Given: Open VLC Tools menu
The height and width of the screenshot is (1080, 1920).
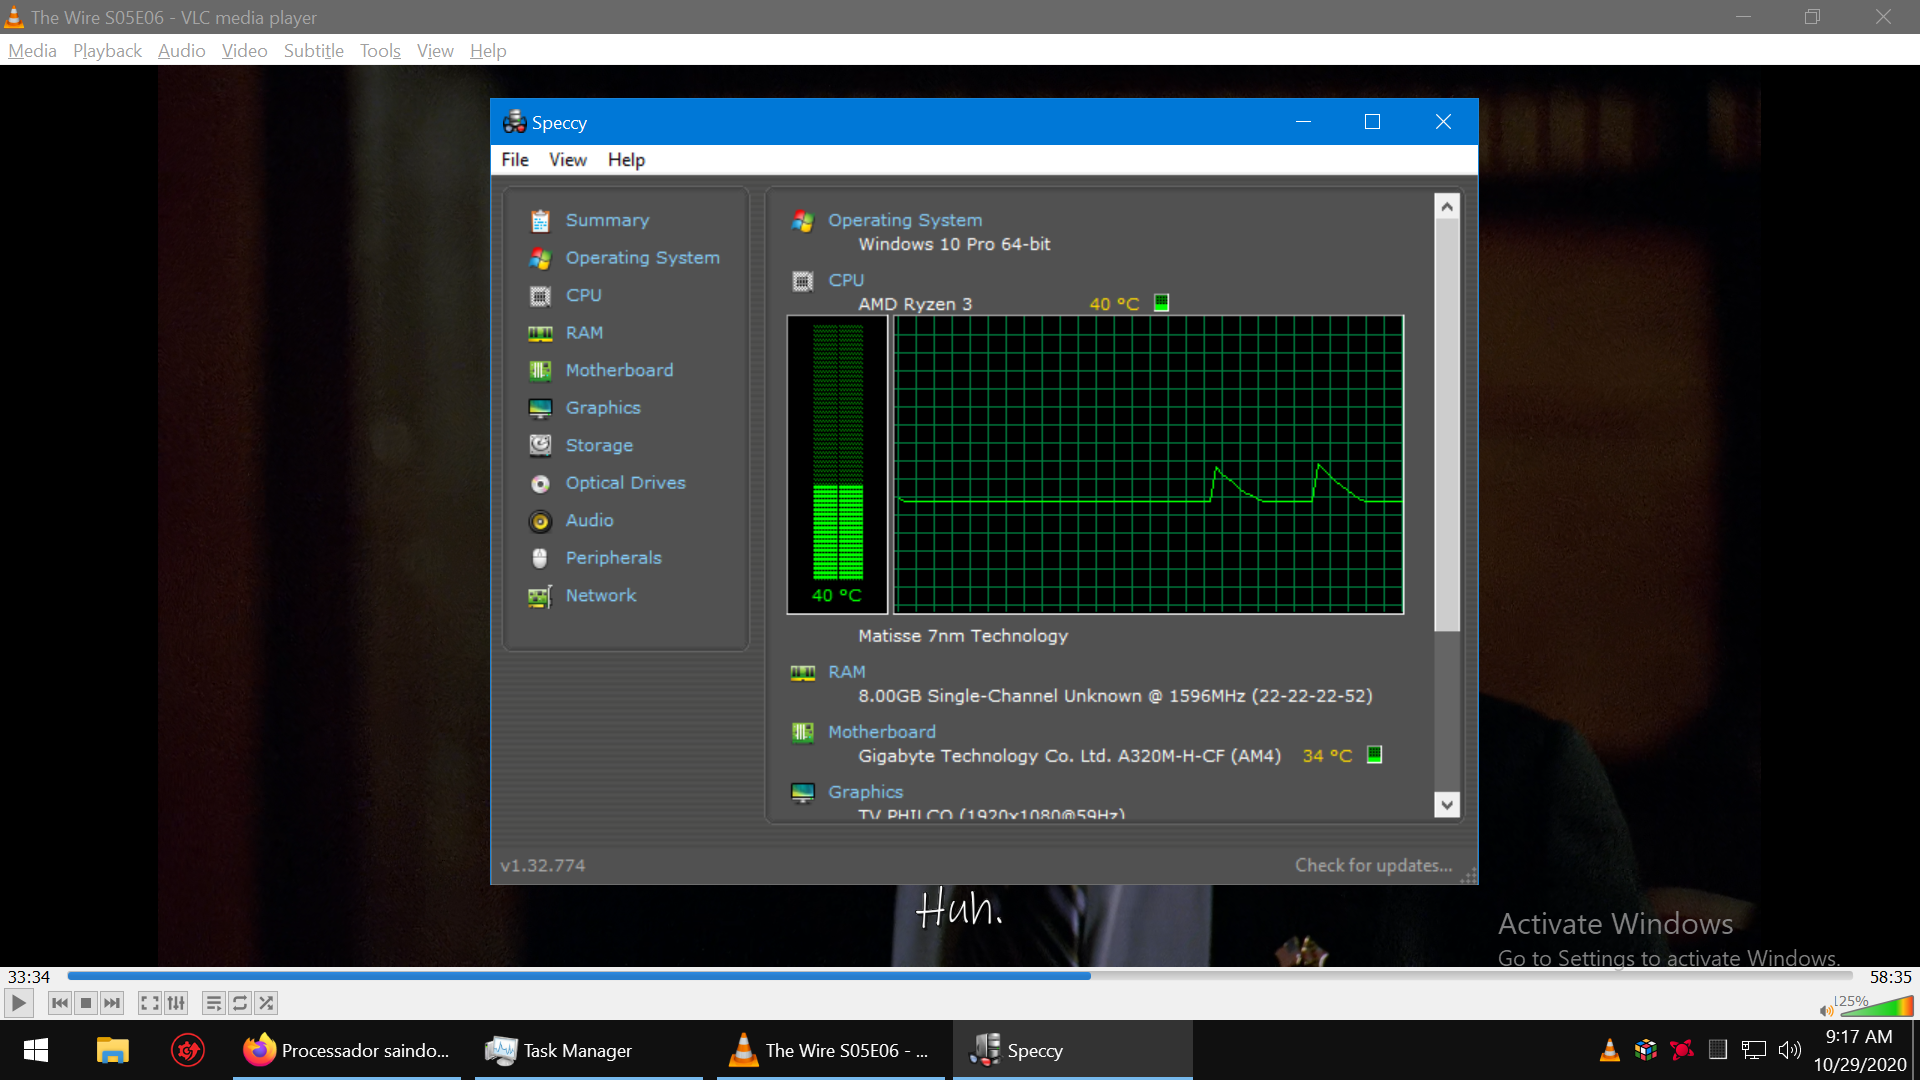Looking at the screenshot, I should pyautogui.click(x=380, y=51).
